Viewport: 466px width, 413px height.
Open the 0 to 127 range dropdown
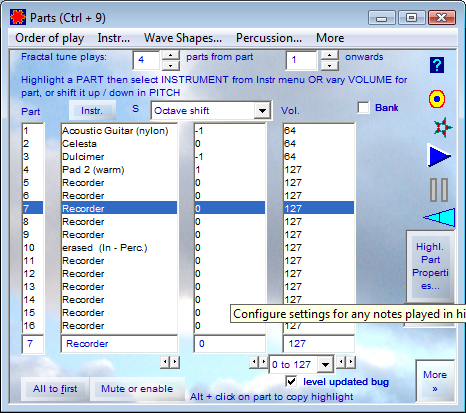[x=325, y=365]
